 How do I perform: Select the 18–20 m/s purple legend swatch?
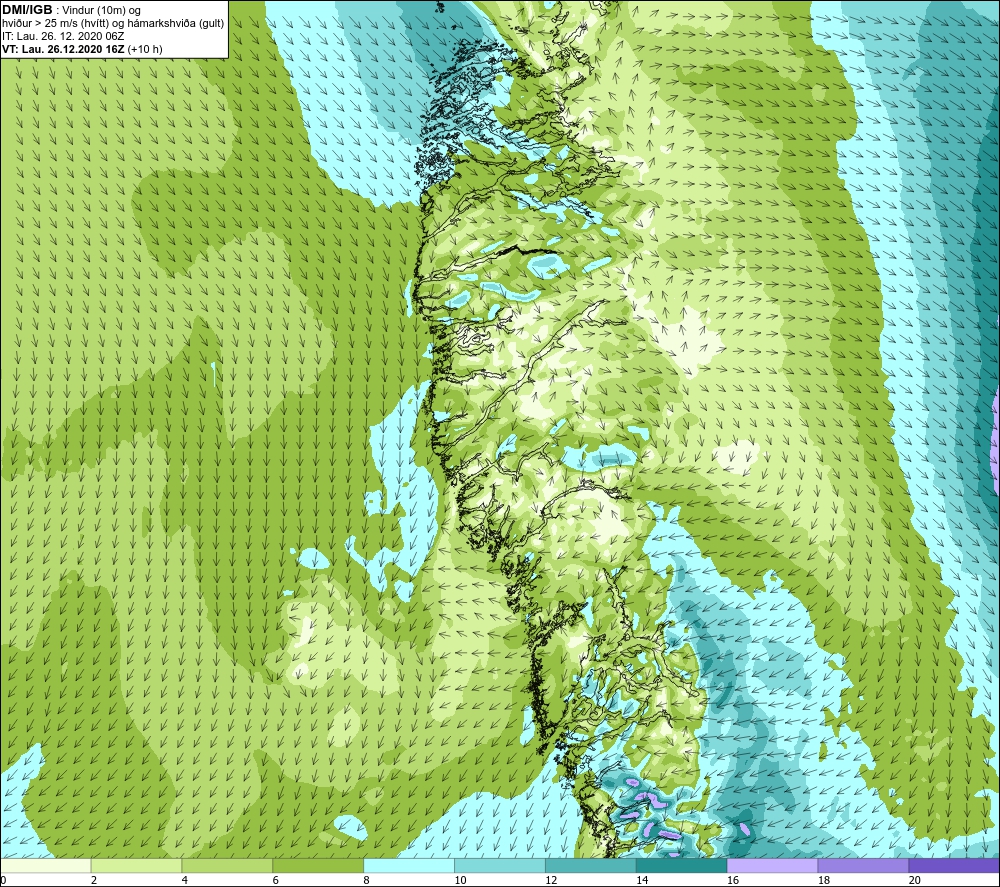(x=863, y=865)
